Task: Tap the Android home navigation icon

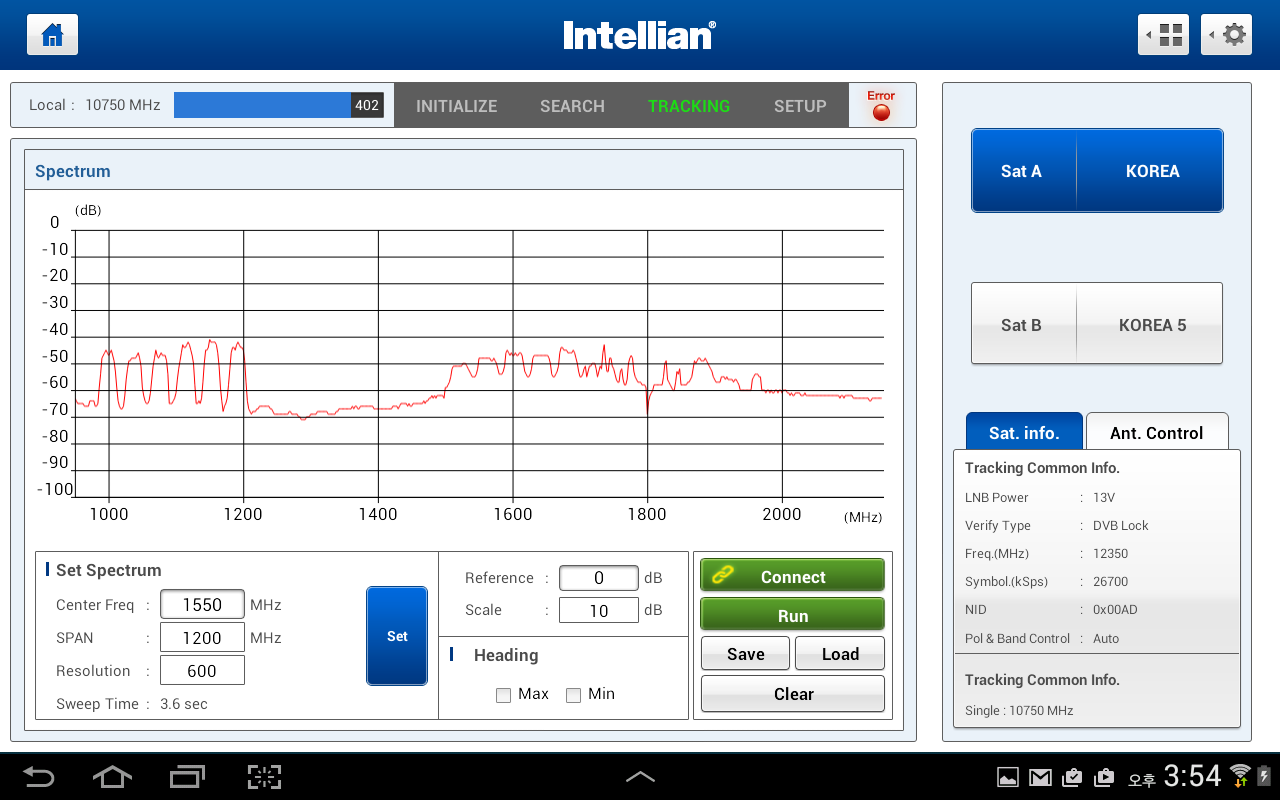Action: pos(111,776)
